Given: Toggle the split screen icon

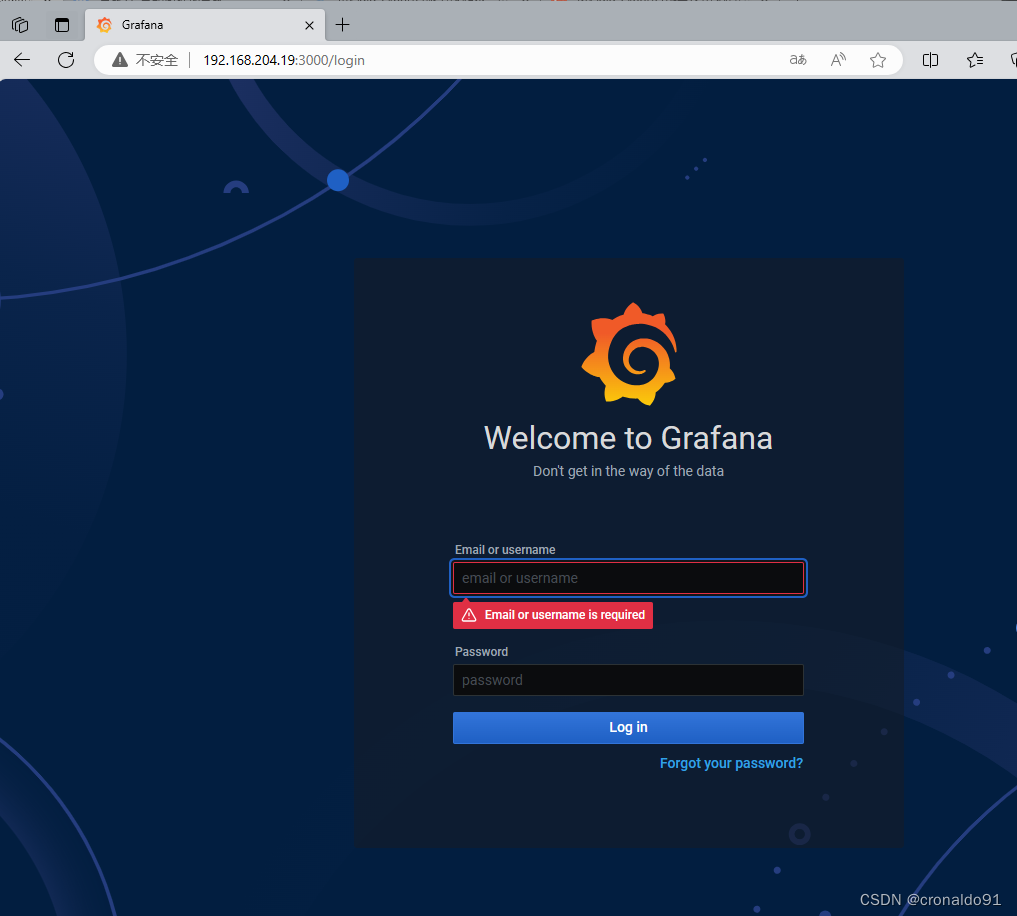Looking at the screenshot, I should [x=930, y=60].
